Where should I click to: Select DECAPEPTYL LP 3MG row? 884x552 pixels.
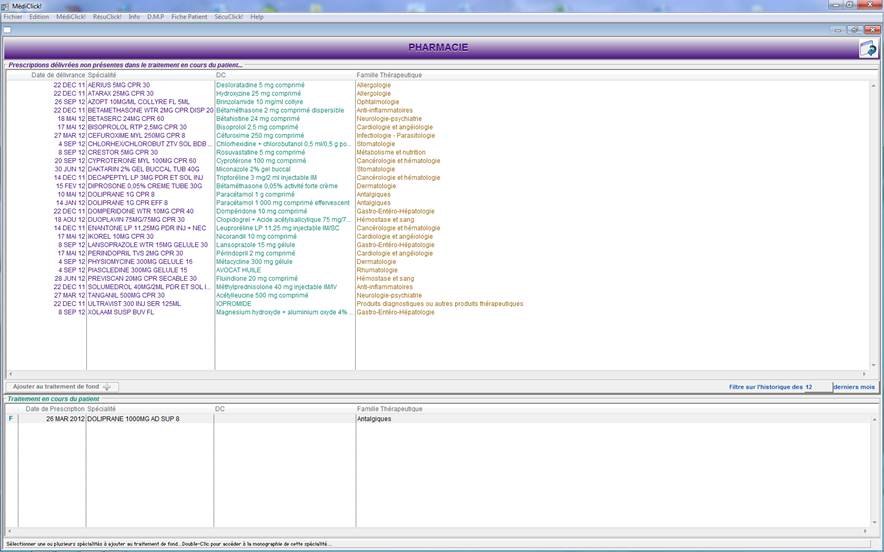click(x=437, y=178)
